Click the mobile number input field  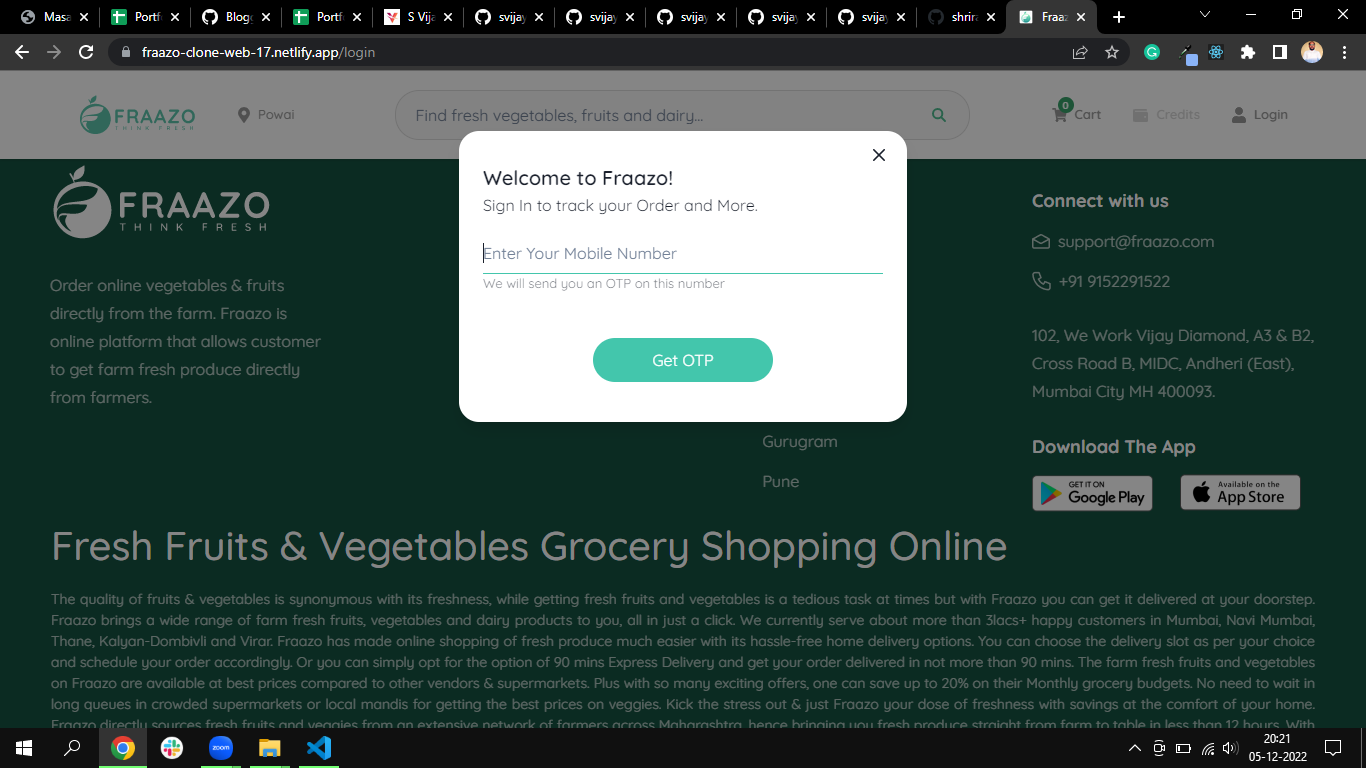683,253
